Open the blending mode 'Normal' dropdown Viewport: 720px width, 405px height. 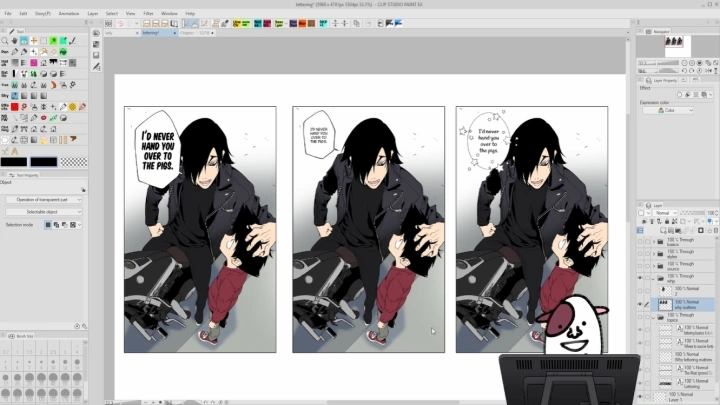point(665,213)
